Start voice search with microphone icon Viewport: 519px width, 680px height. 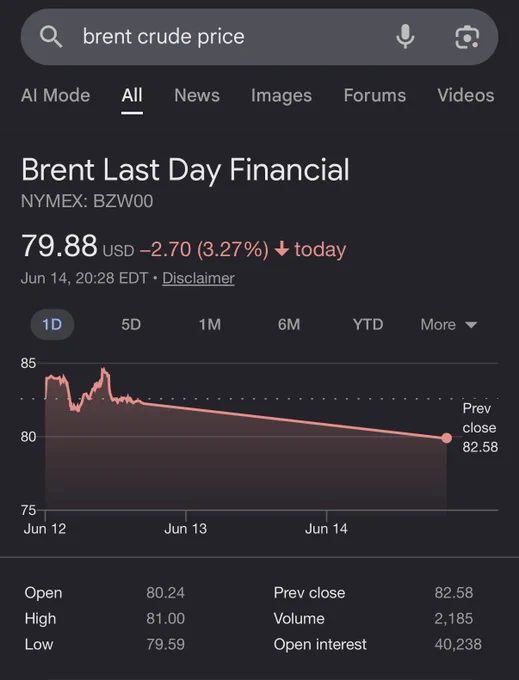405,37
